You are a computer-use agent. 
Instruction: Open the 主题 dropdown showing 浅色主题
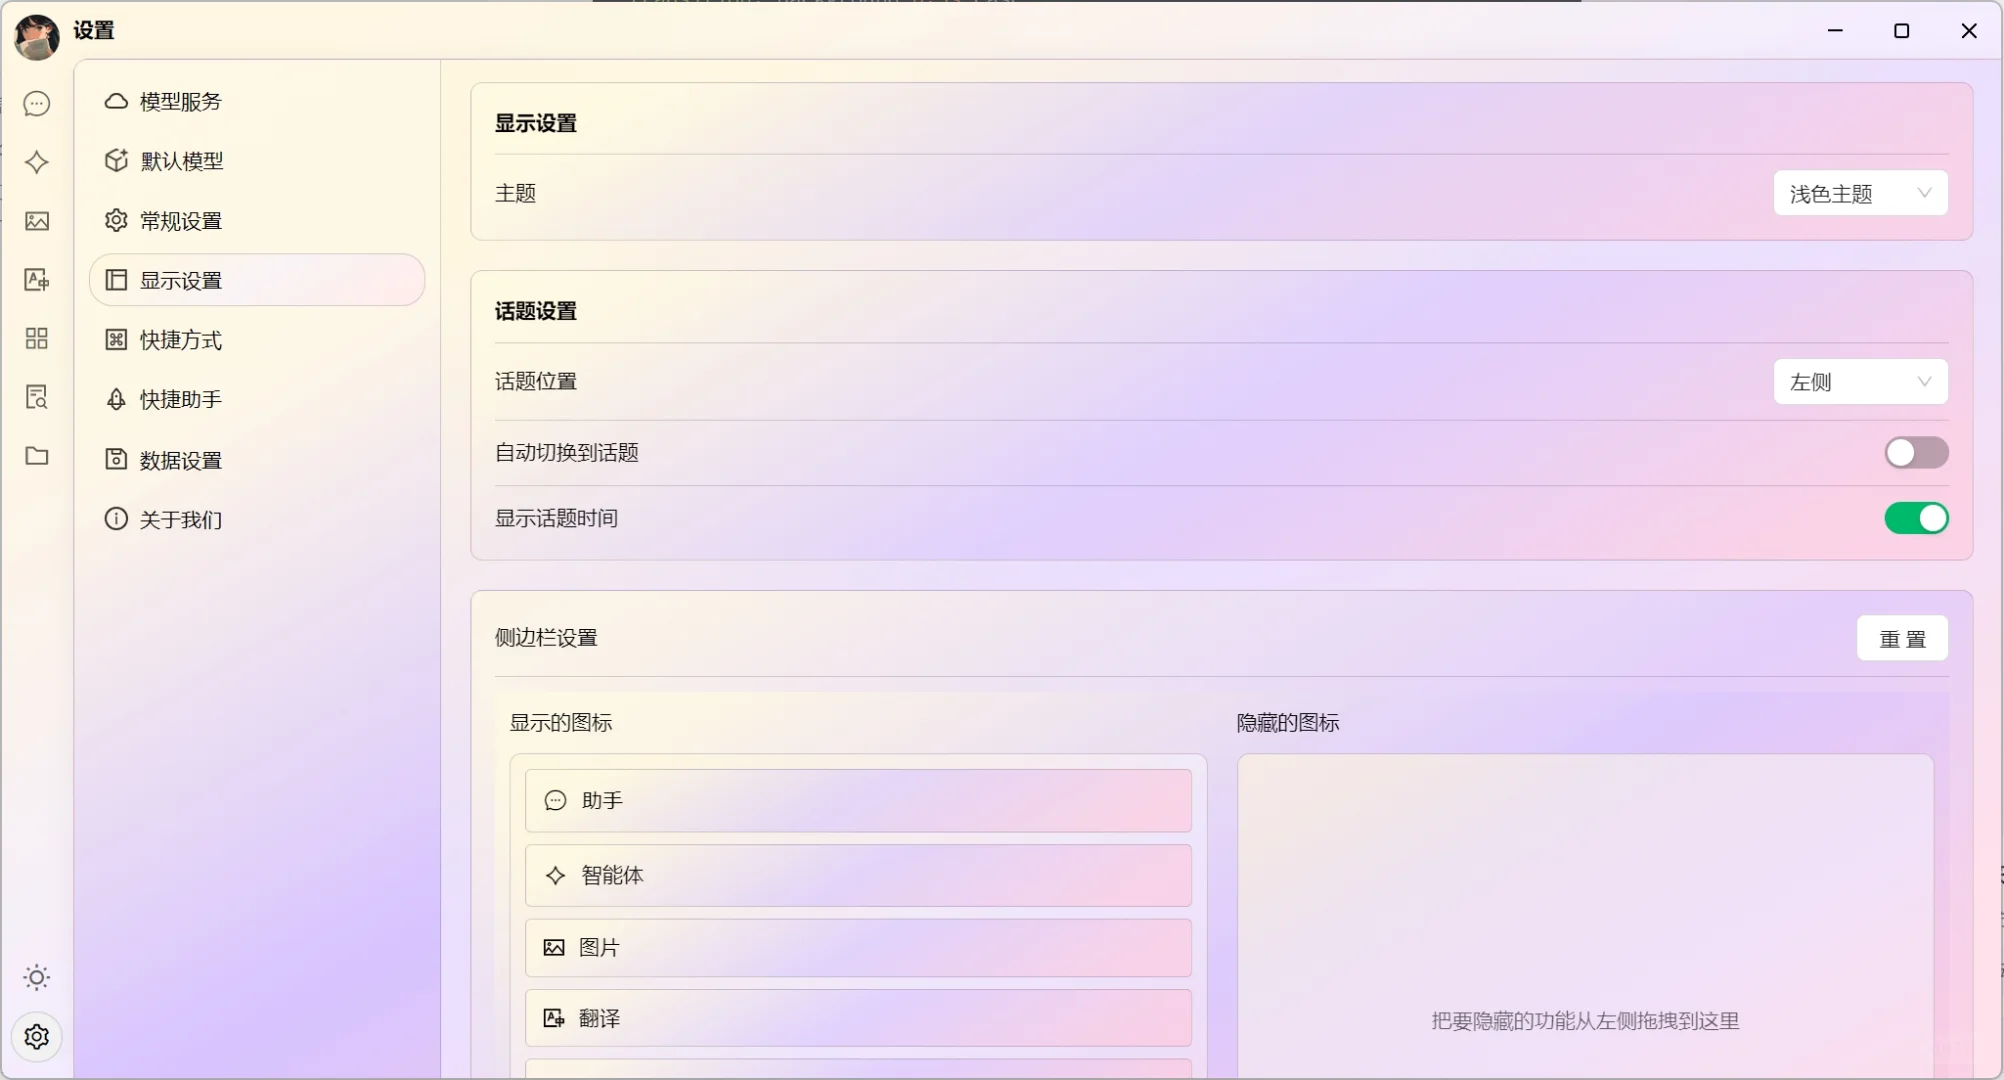click(x=1859, y=192)
